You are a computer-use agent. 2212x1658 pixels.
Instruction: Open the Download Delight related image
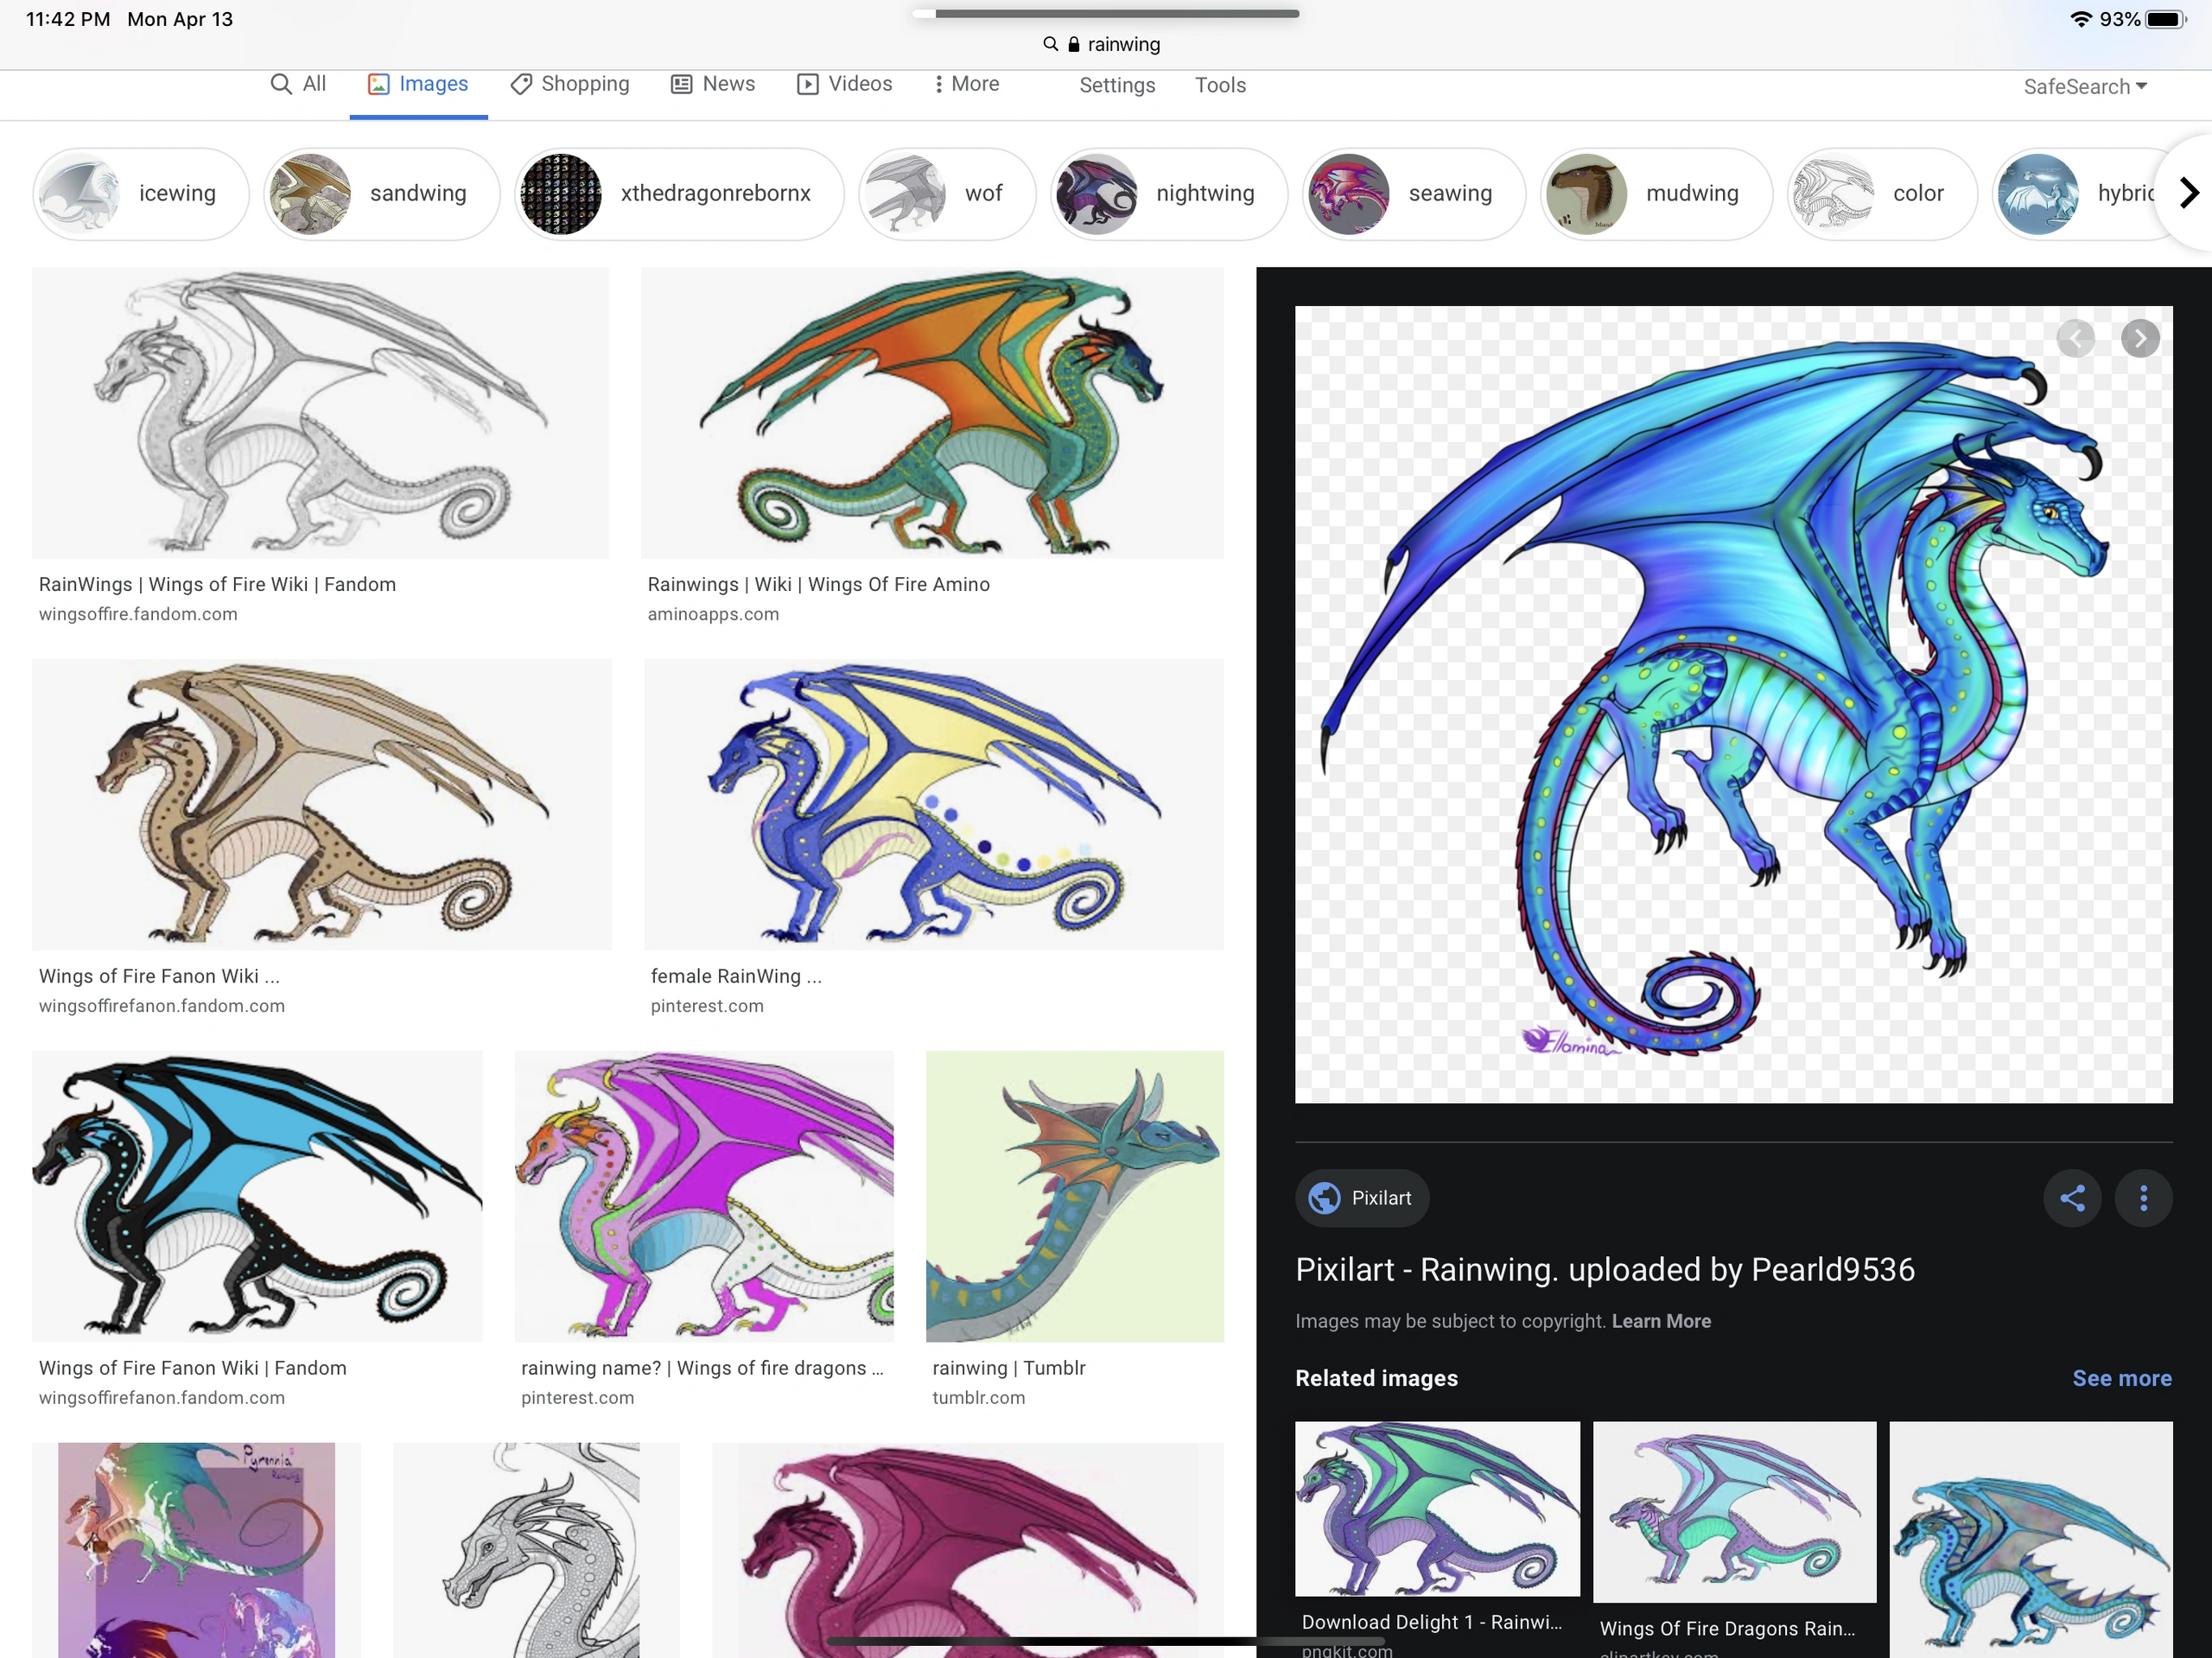point(1437,1508)
